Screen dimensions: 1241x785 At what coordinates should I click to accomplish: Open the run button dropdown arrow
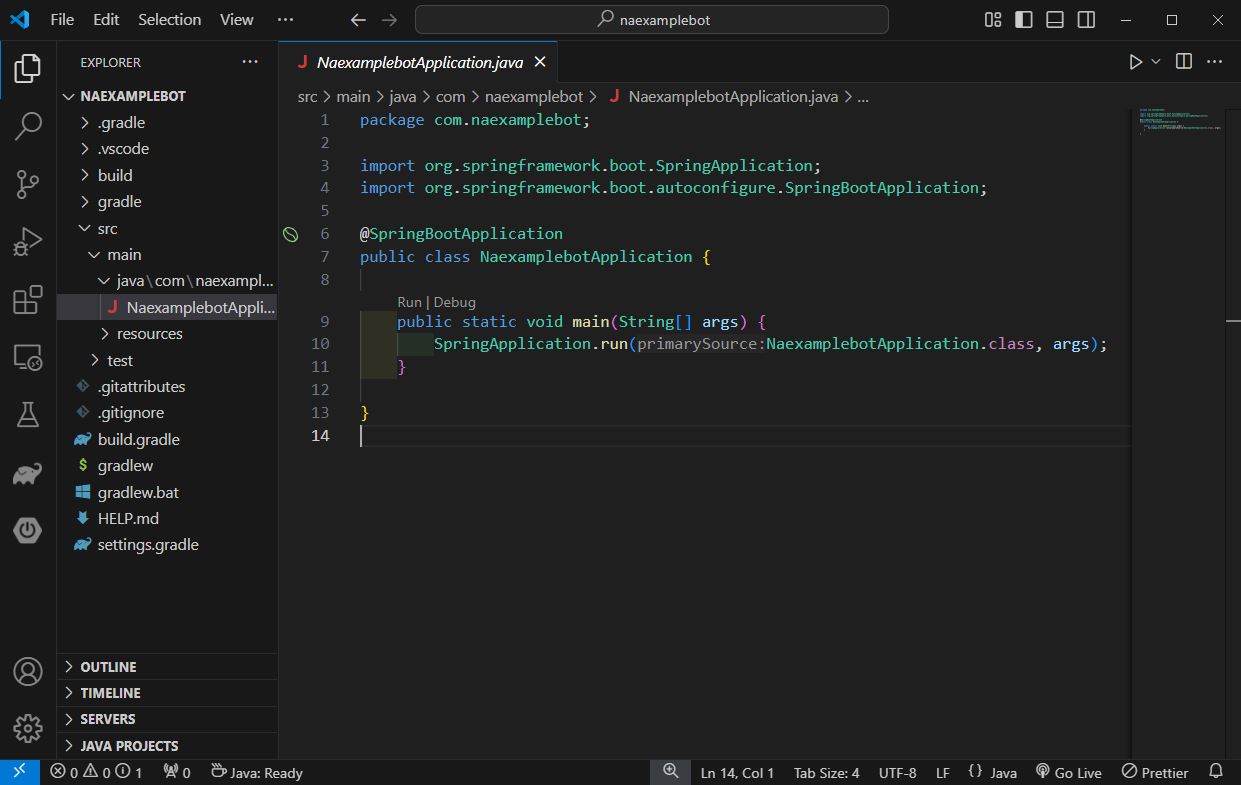coord(1156,62)
